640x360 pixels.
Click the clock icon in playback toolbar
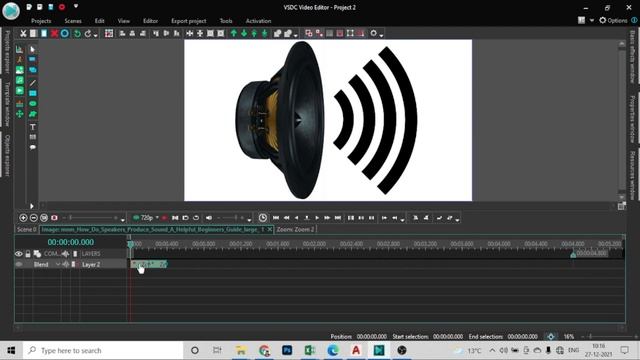pyautogui.click(x=262, y=218)
